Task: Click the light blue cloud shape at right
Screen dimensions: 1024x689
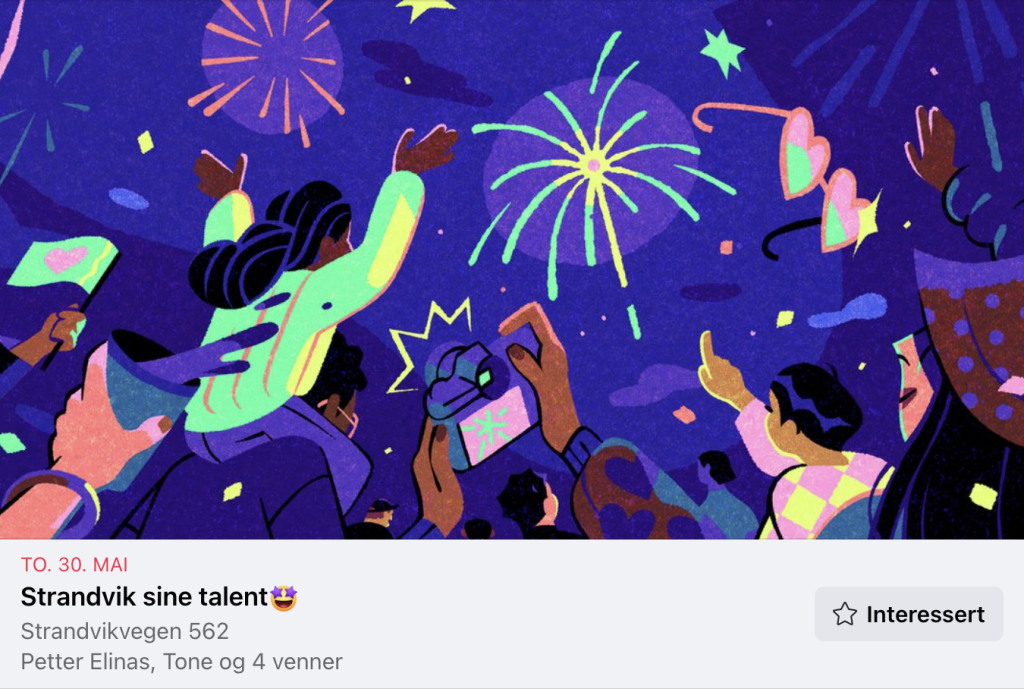Action: (848, 310)
